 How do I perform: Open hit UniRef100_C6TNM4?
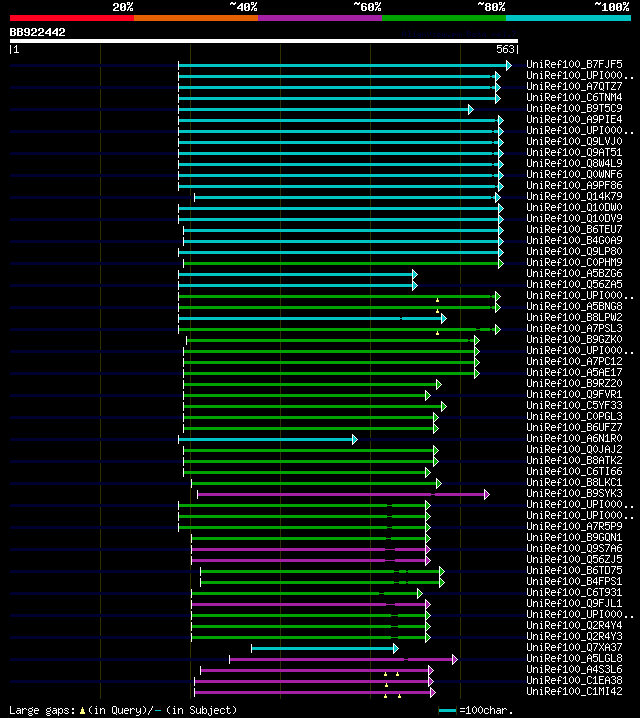574,97
